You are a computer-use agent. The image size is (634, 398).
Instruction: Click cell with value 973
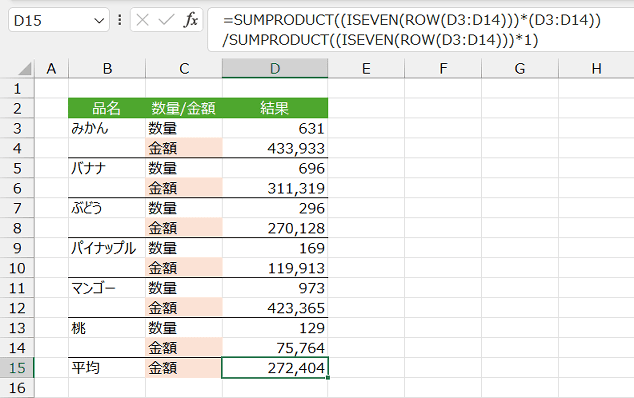coord(275,288)
